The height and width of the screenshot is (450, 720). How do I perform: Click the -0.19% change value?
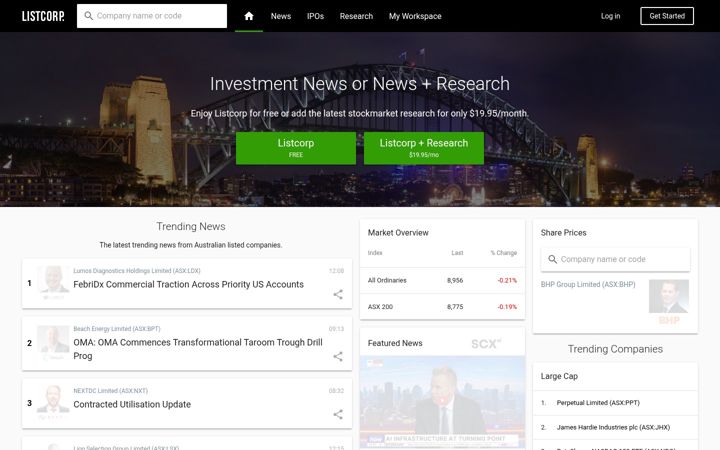(x=507, y=307)
